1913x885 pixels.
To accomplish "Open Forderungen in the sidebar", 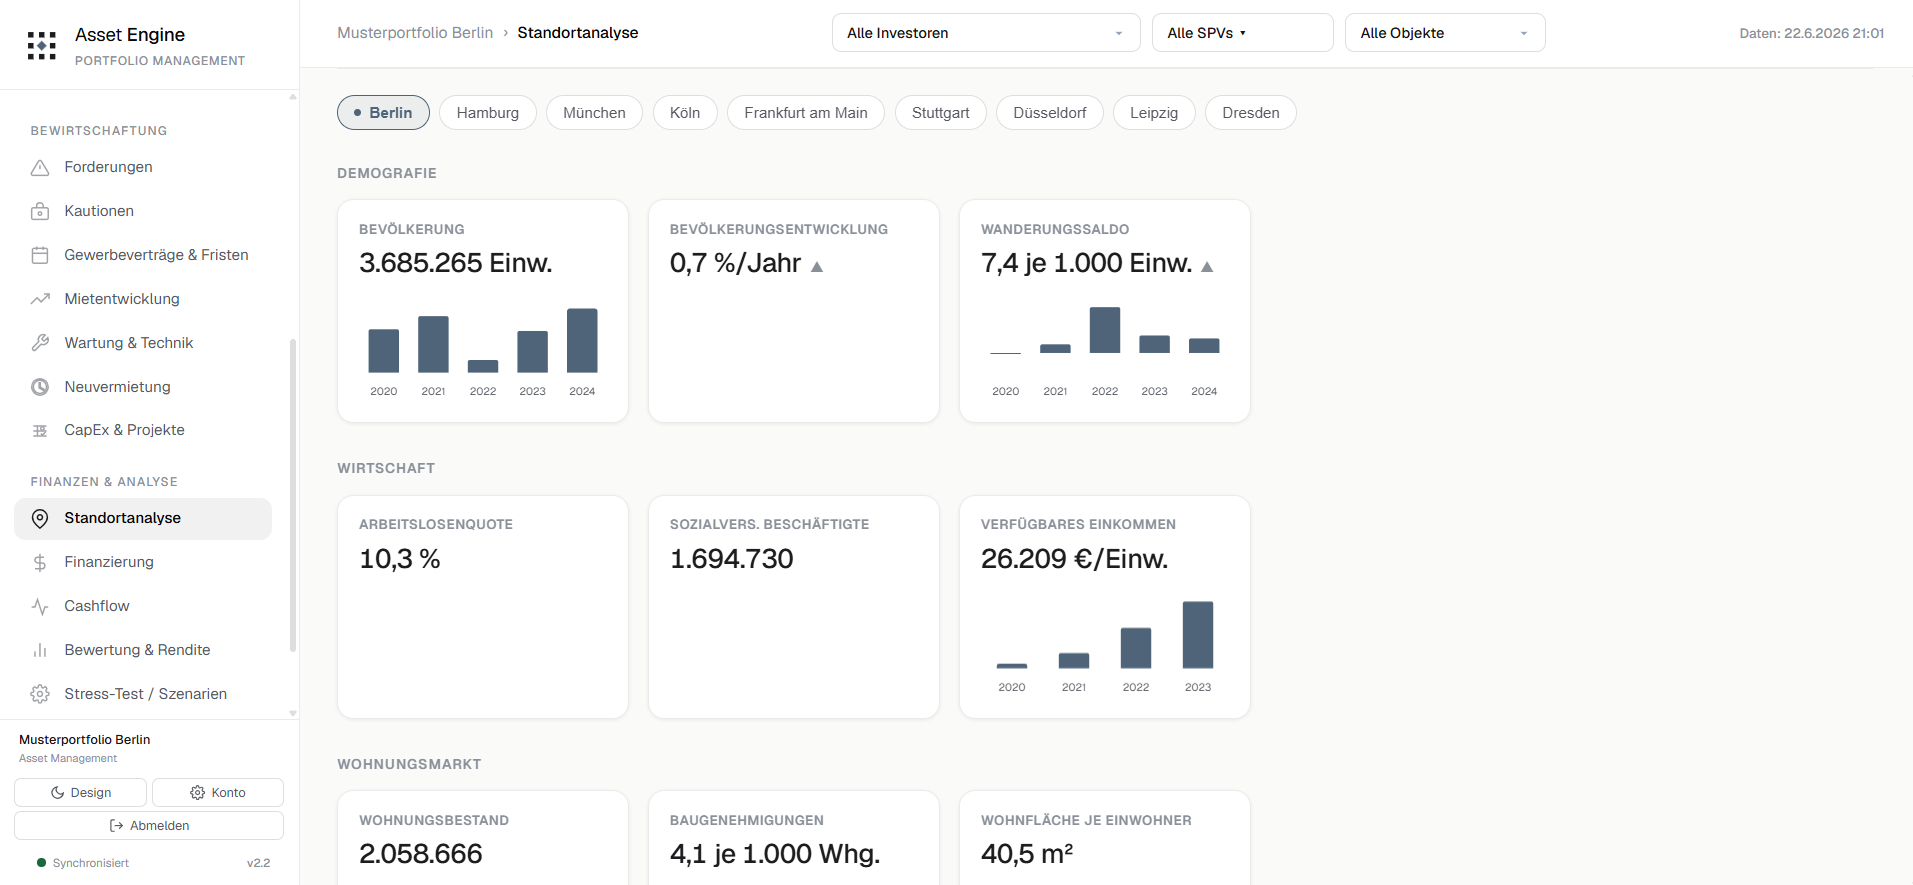I will click(143, 167).
